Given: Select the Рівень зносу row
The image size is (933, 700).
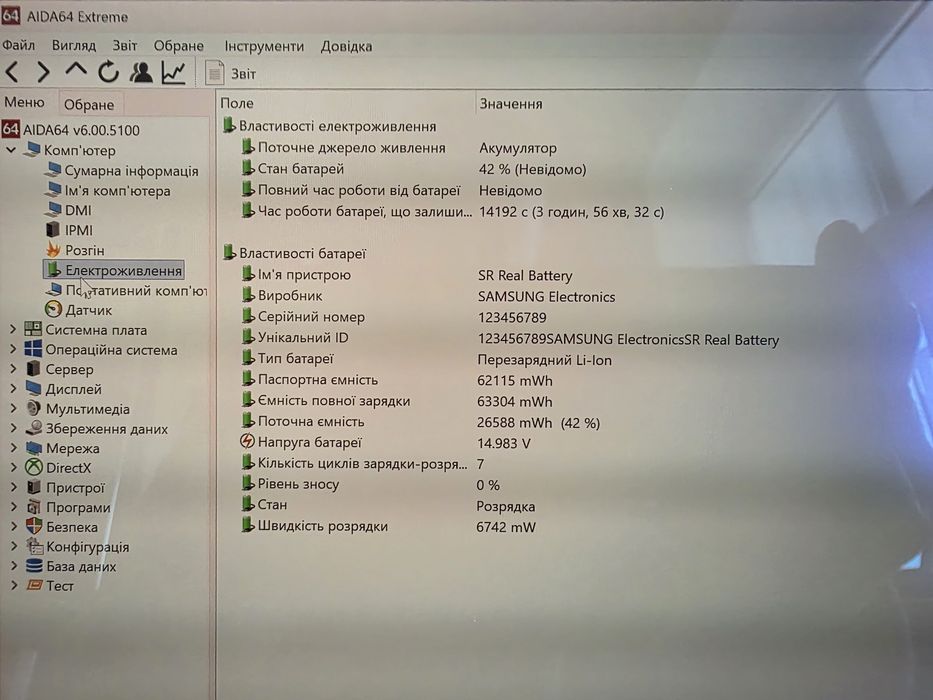Looking at the screenshot, I should [x=370, y=485].
